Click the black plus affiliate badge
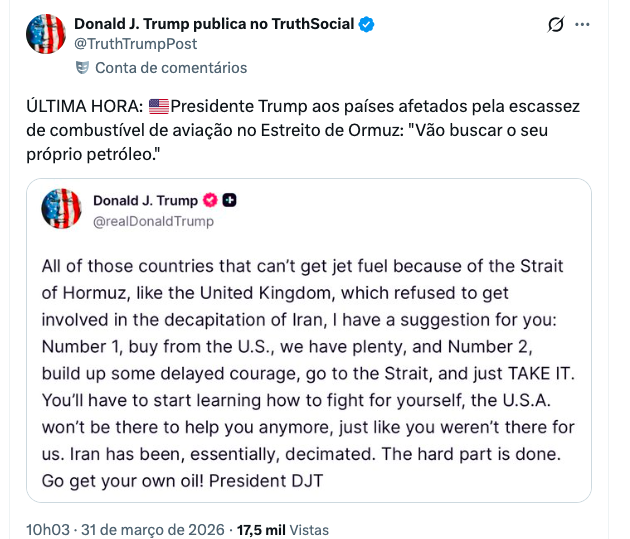The height and width of the screenshot is (539, 630). pyautogui.click(x=229, y=200)
